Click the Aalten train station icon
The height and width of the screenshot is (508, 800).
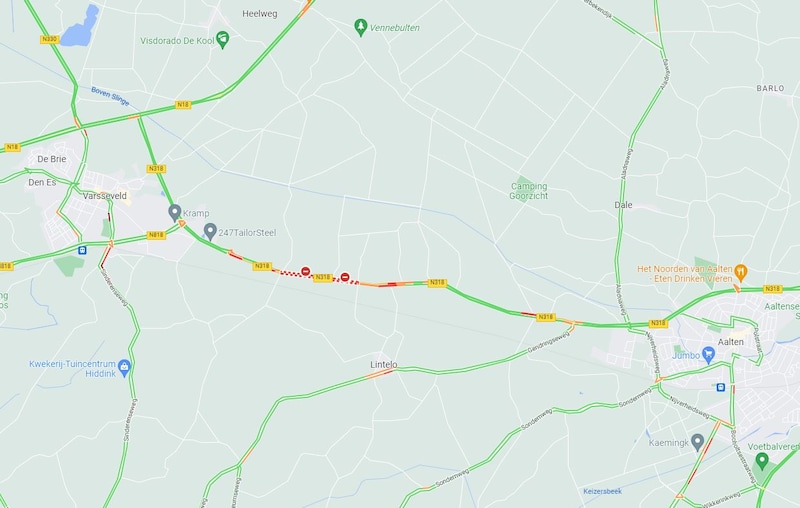point(720,388)
